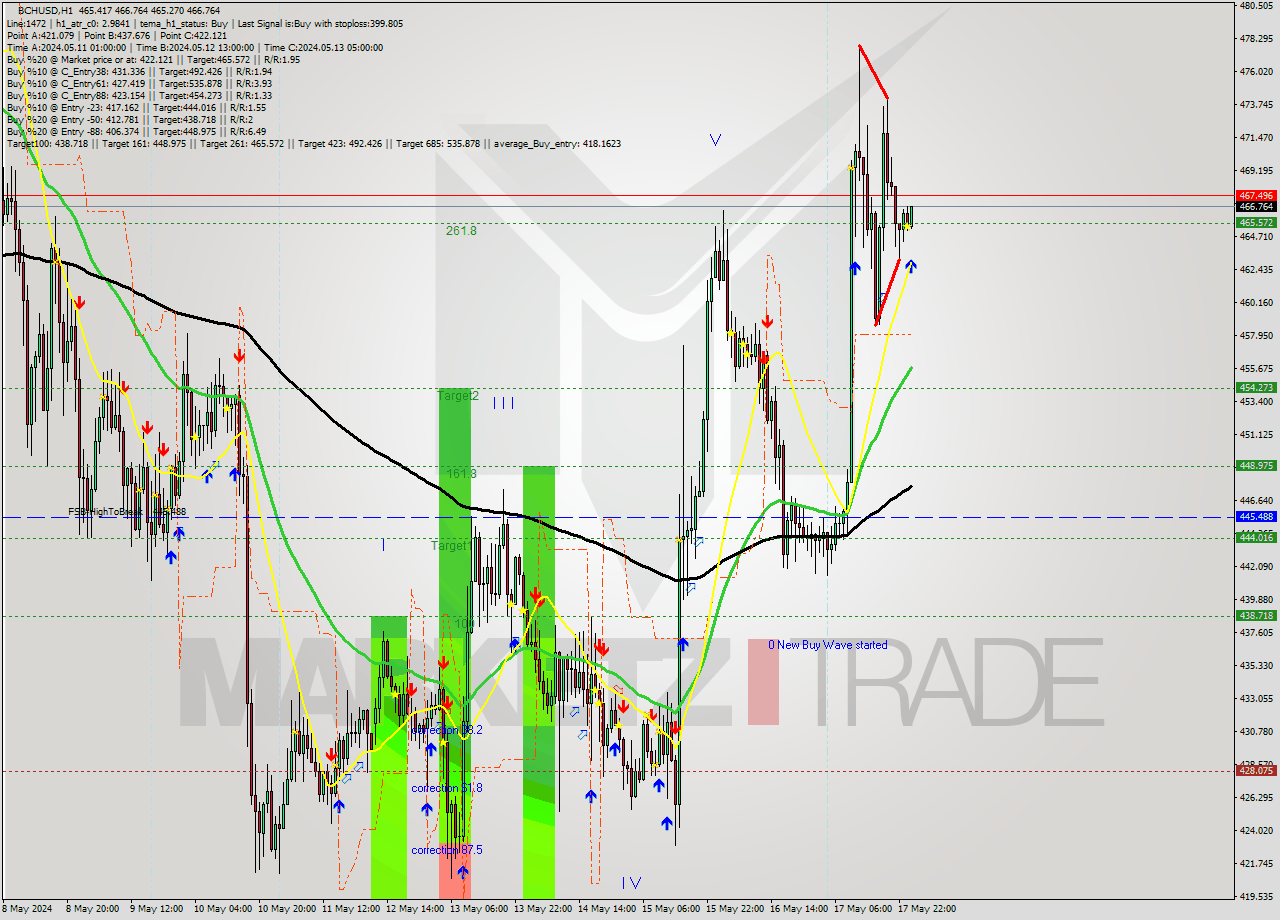Click the '15 May 06:00' time axis label

point(671,909)
